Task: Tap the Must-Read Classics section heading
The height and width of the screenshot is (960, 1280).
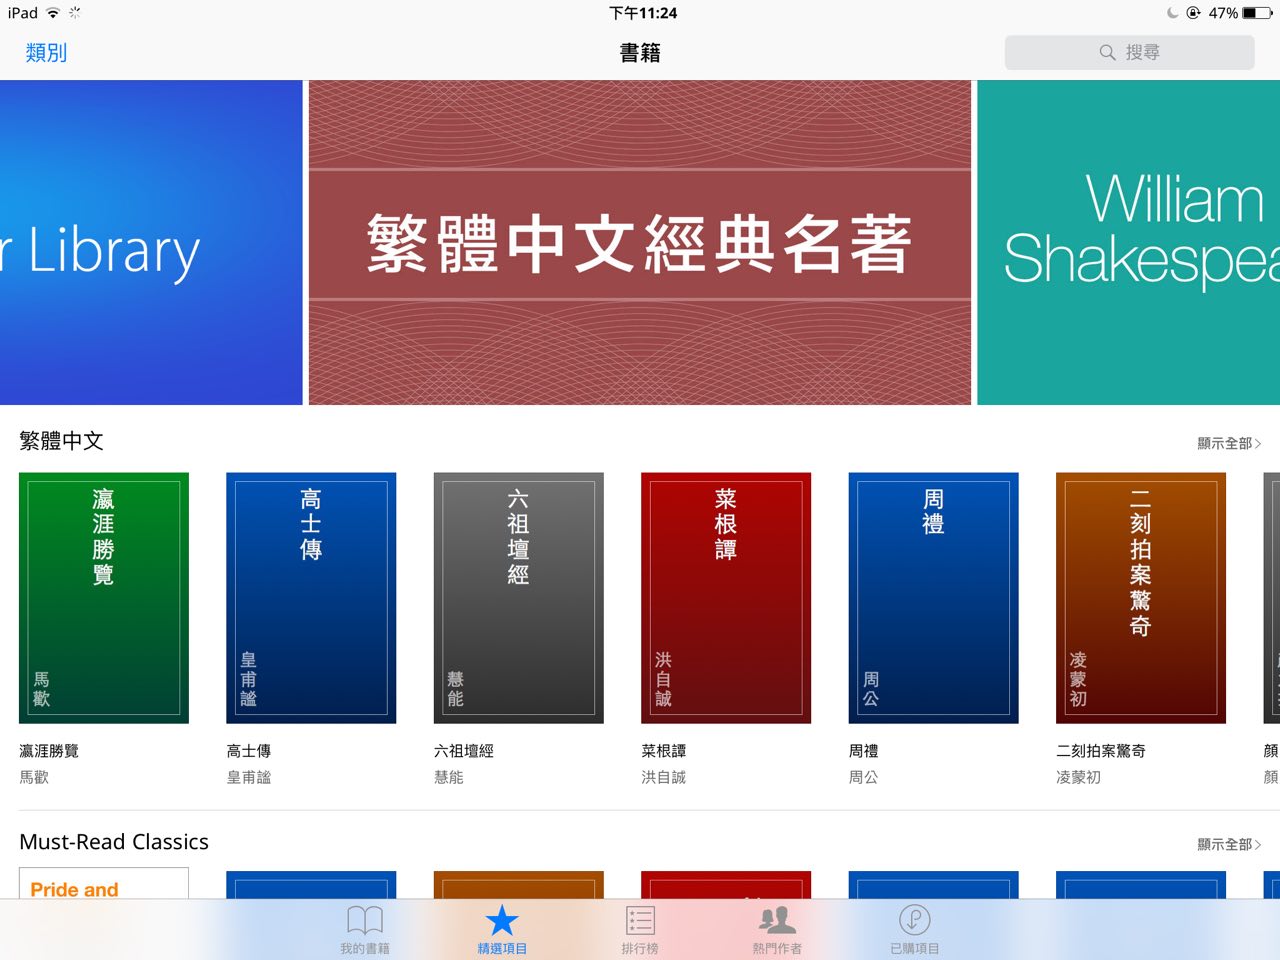Action: tap(114, 842)
